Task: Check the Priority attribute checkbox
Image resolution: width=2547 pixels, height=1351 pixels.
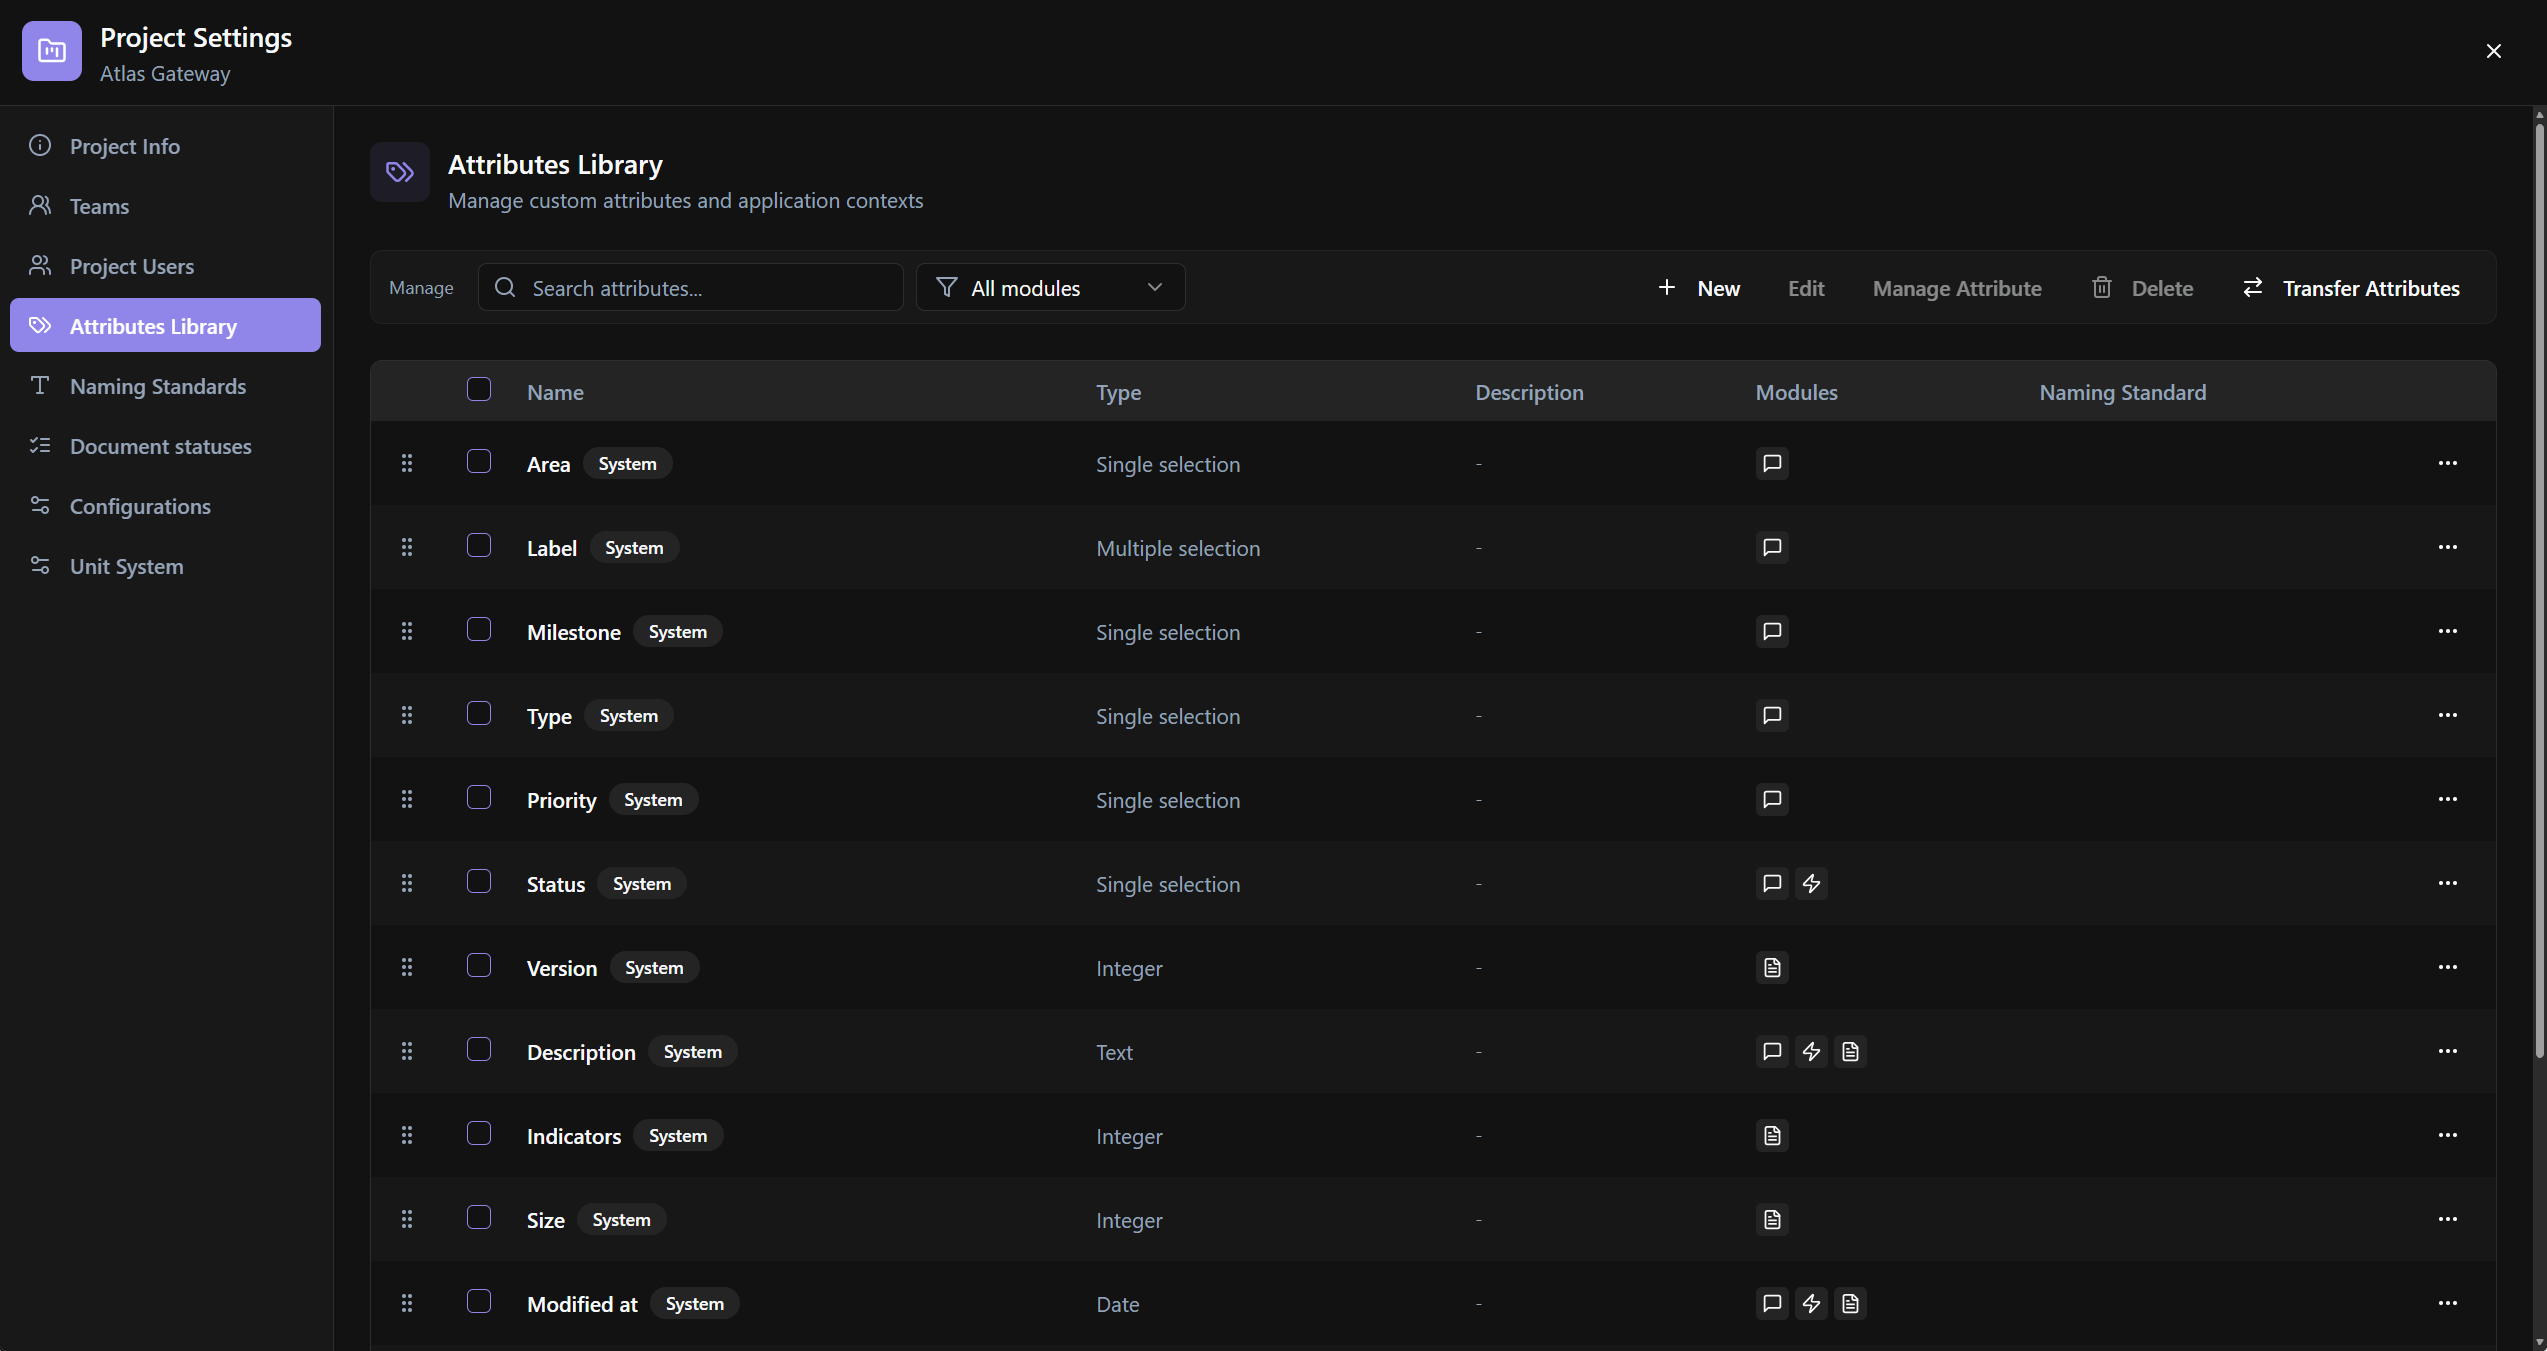Action: 479,797
